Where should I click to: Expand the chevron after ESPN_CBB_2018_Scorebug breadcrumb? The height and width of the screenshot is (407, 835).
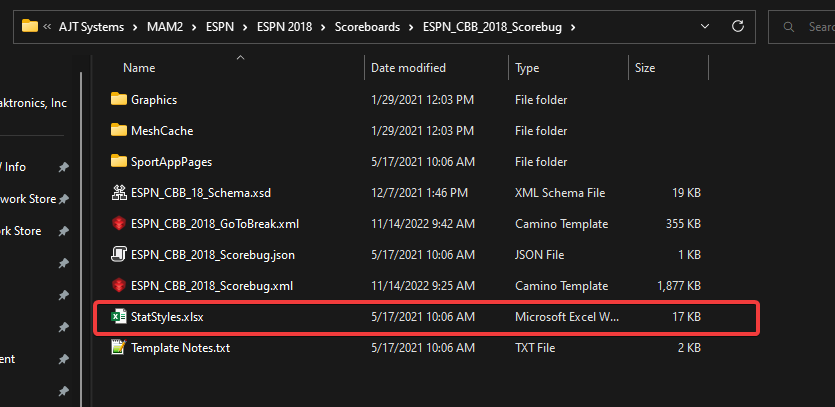572,26
